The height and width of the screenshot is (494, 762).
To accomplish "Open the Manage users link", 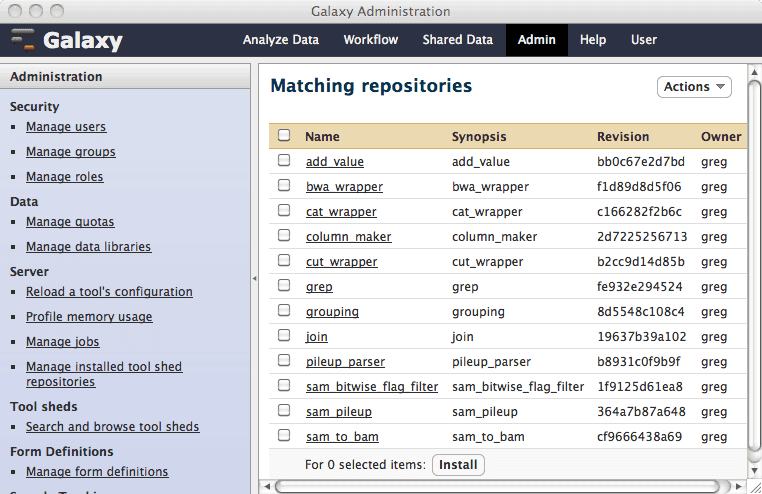I will [66, 127].
